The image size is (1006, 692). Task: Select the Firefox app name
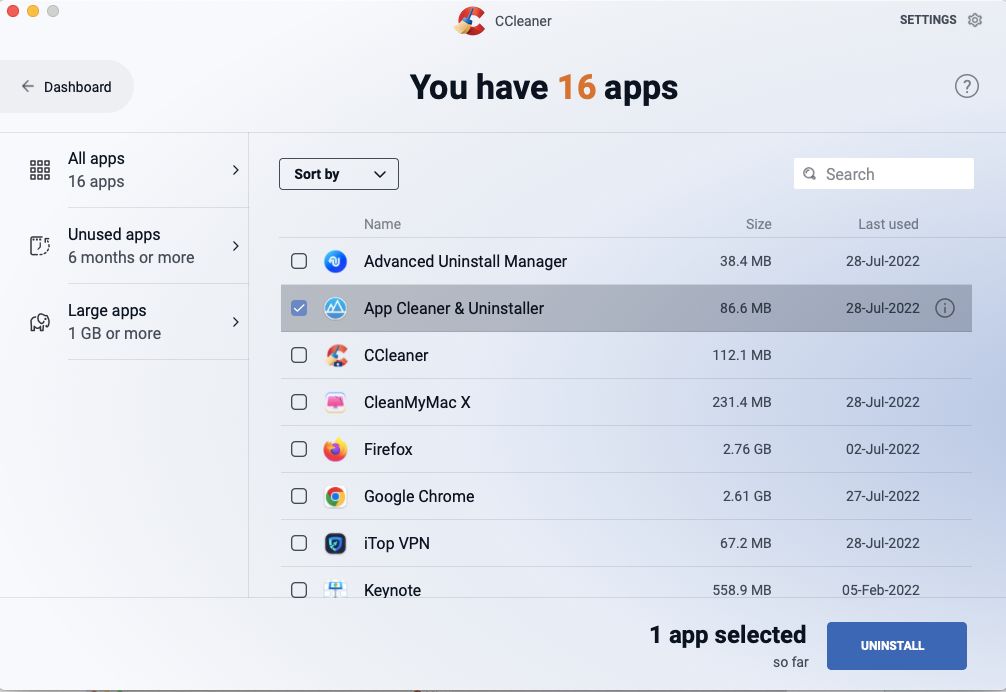(388, 450)
